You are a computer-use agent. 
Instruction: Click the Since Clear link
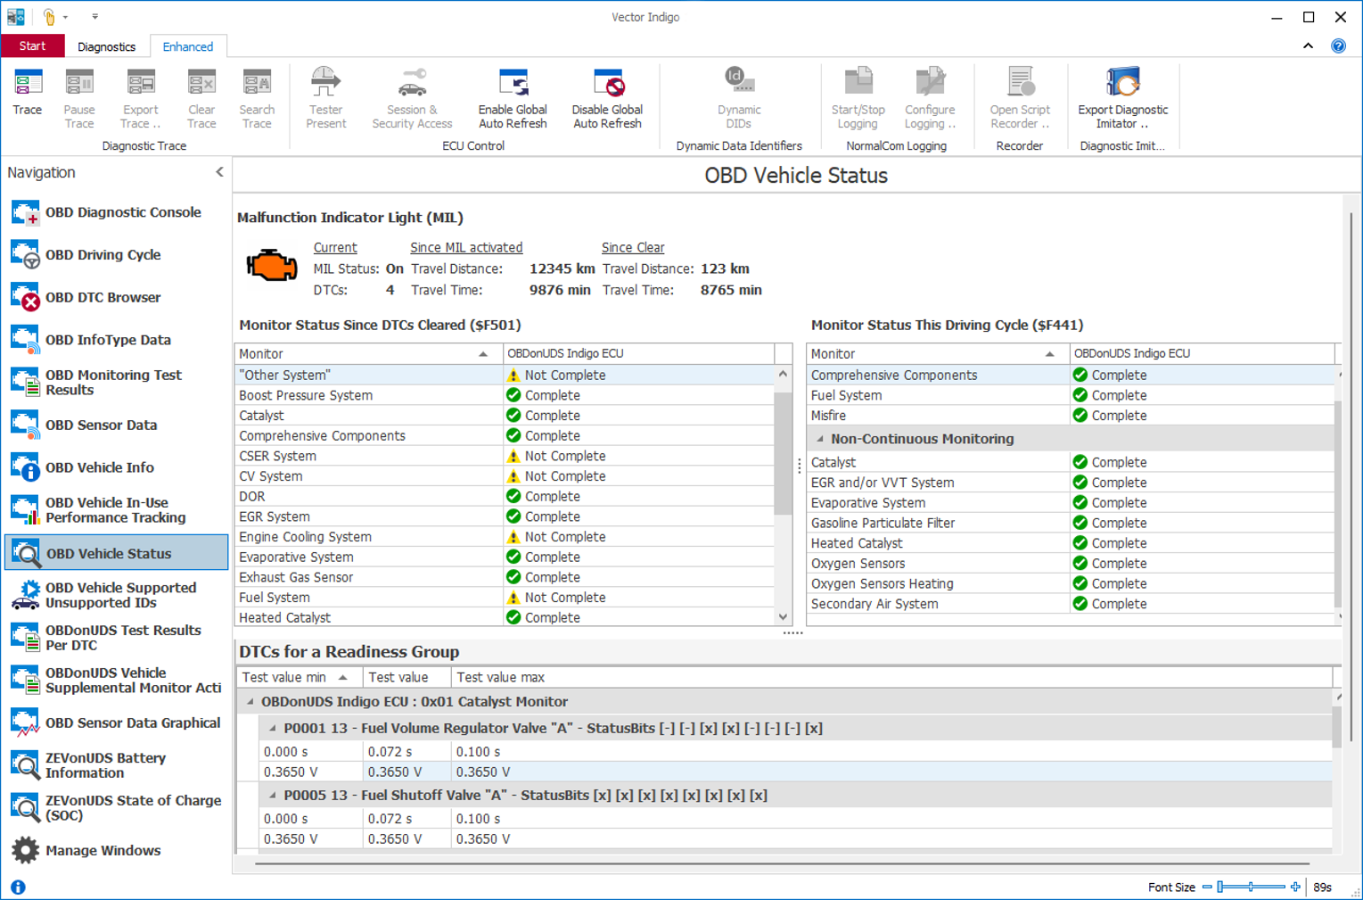click(633, 248)
